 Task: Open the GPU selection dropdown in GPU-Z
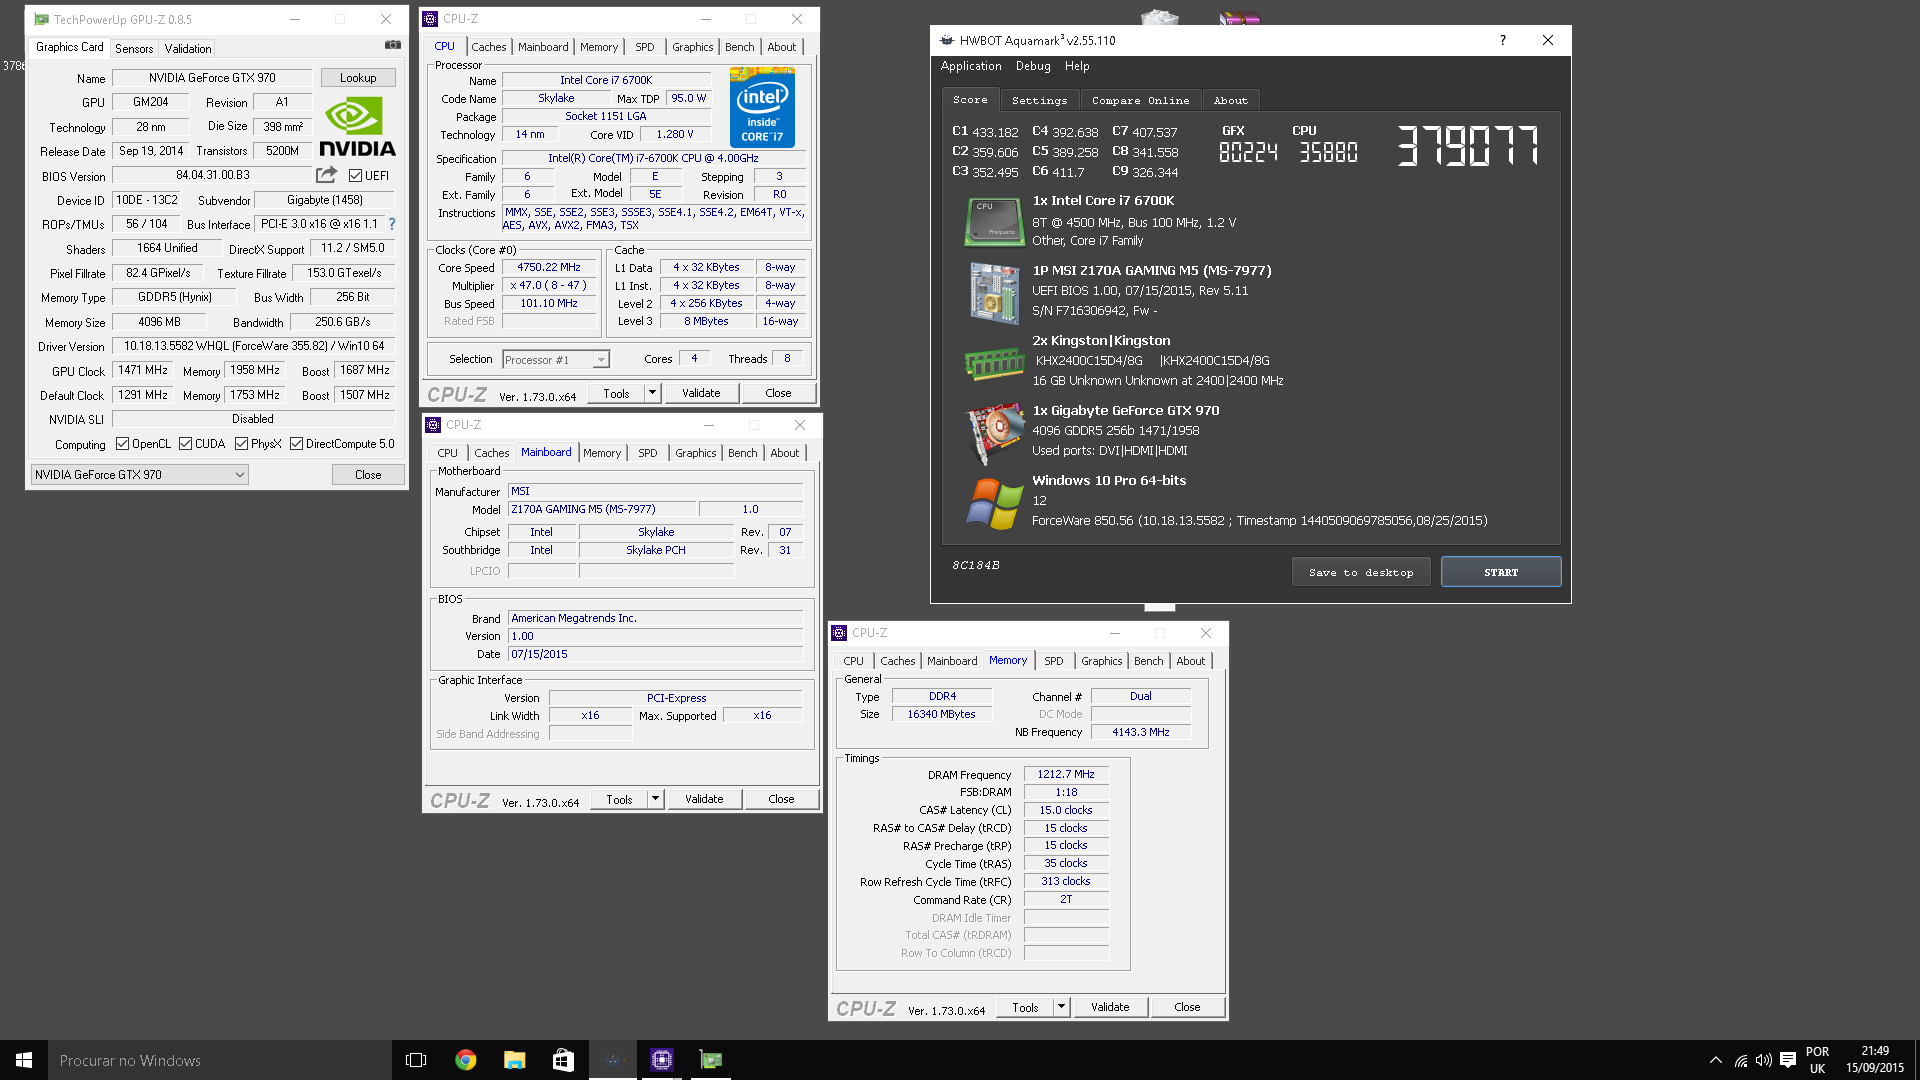click(x=140, y=475)
